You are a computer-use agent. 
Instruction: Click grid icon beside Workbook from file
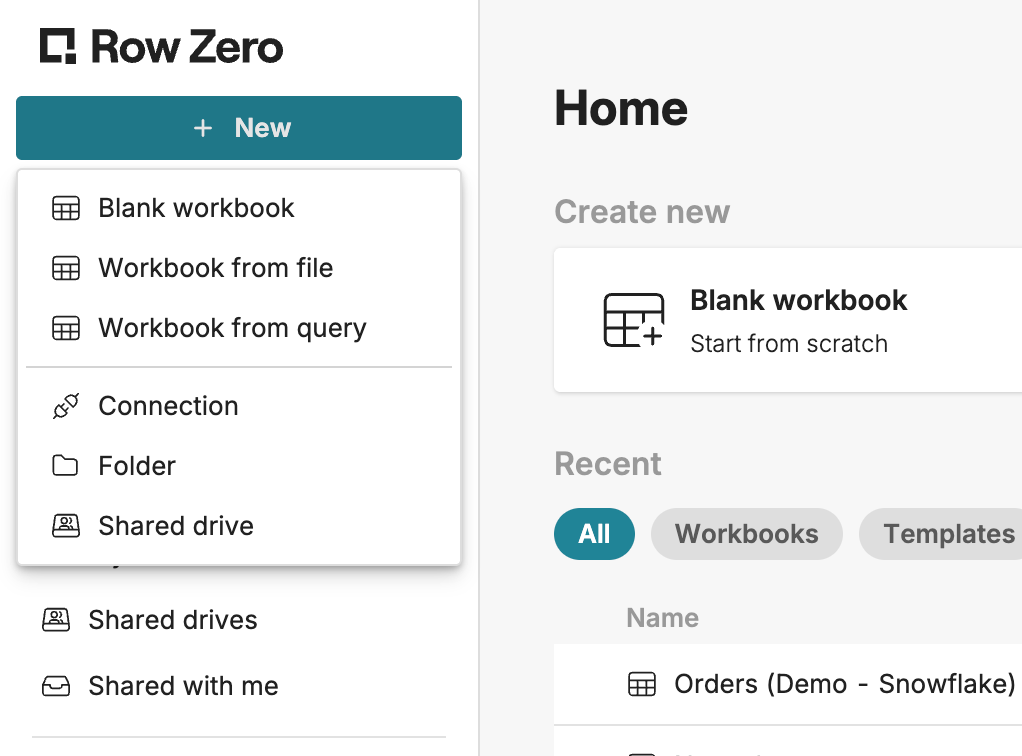[66, 269]
